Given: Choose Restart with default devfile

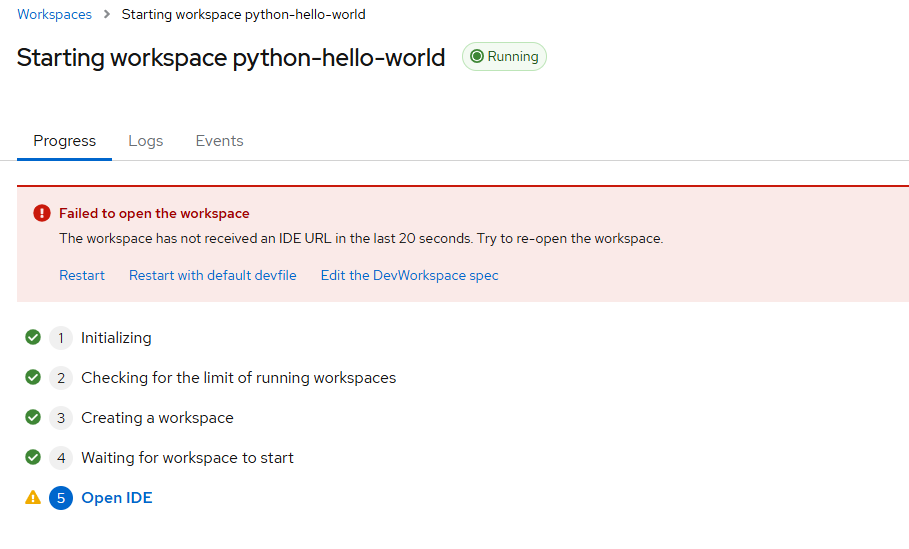Looking at the screenshot, I should 212,275.
